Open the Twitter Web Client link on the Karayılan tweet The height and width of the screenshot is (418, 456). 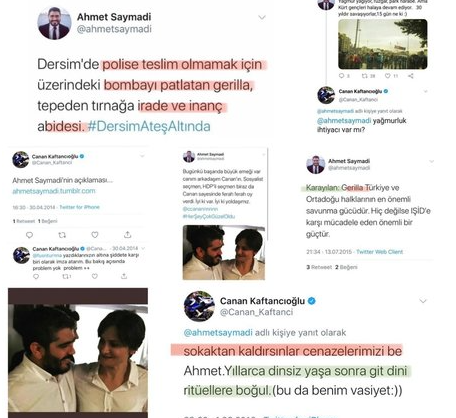(380, 252)
